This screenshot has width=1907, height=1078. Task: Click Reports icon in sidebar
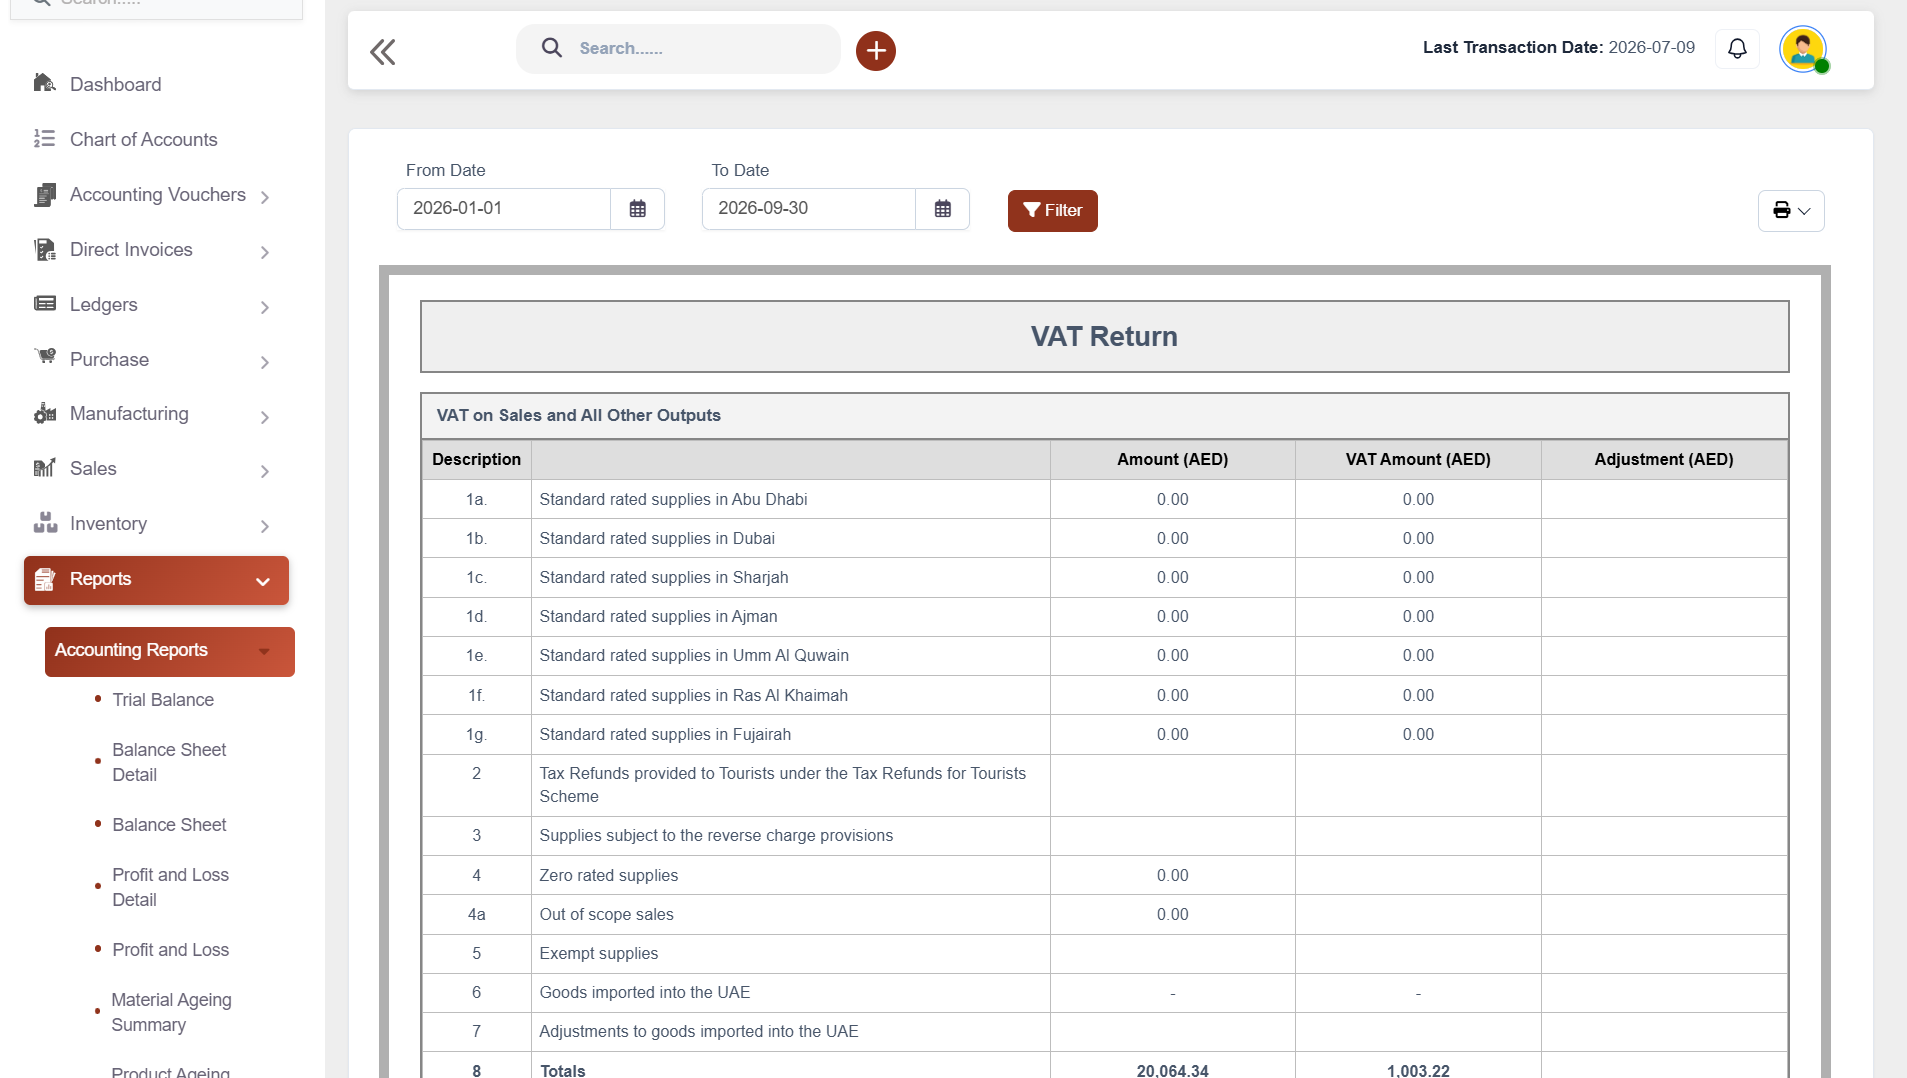[44, 579]
